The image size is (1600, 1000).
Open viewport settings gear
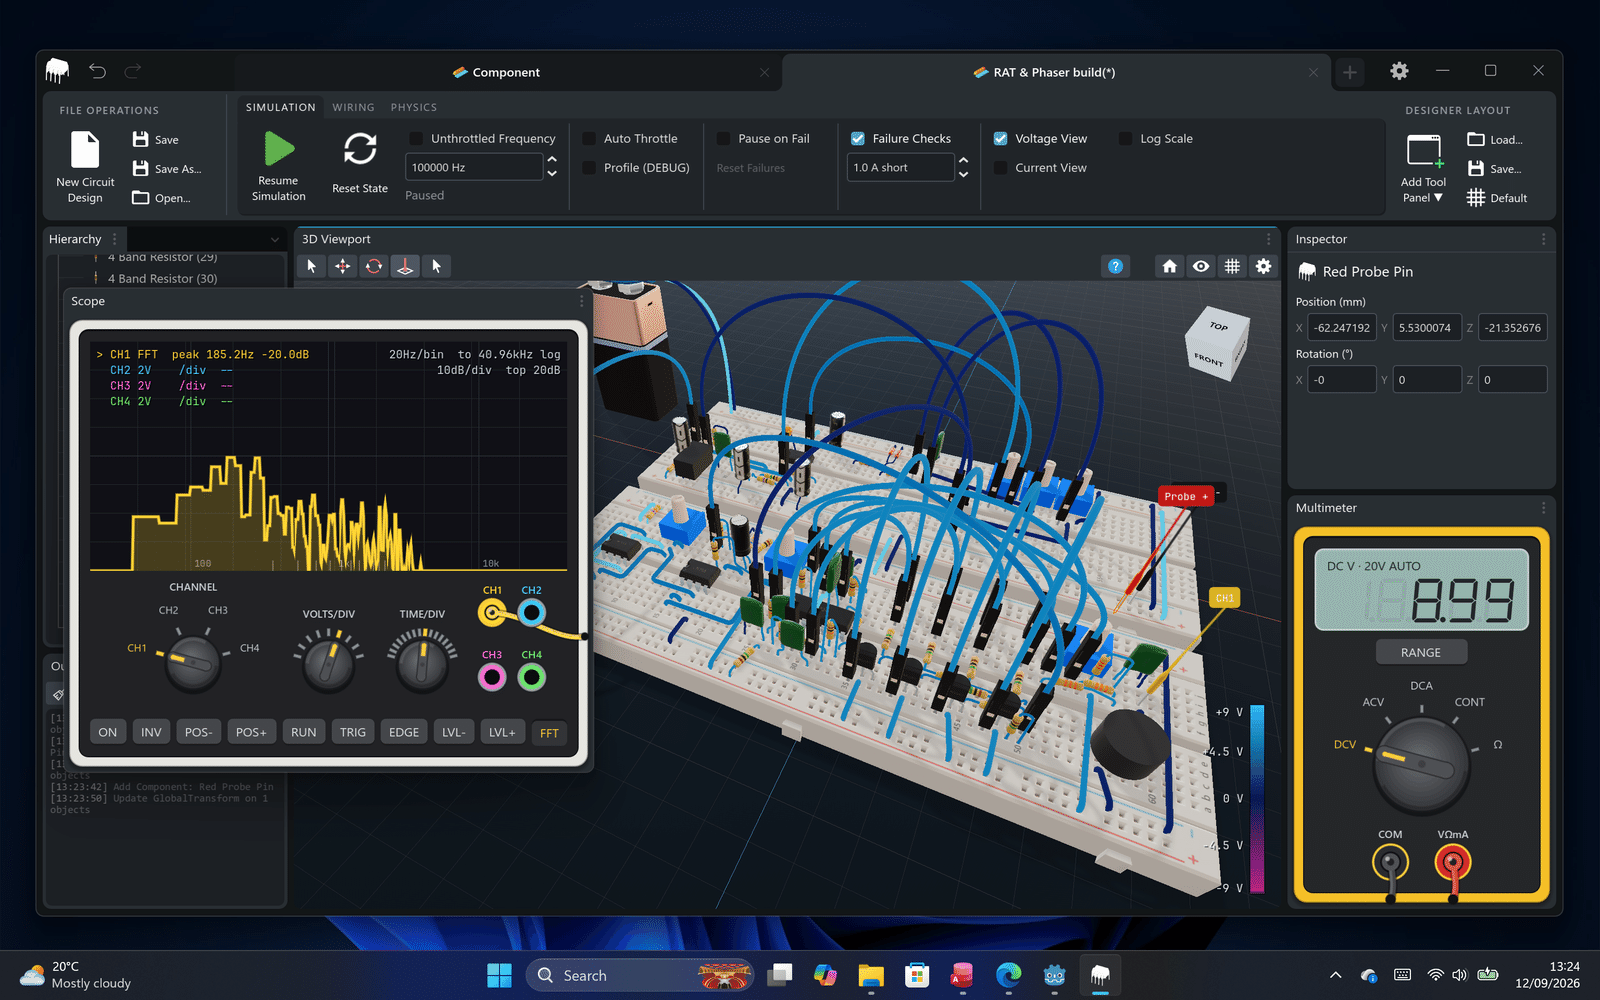point(1264,266)
